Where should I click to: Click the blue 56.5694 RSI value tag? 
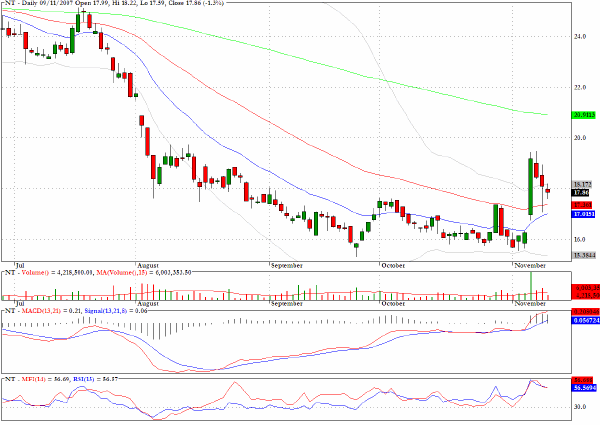point(584,388)
